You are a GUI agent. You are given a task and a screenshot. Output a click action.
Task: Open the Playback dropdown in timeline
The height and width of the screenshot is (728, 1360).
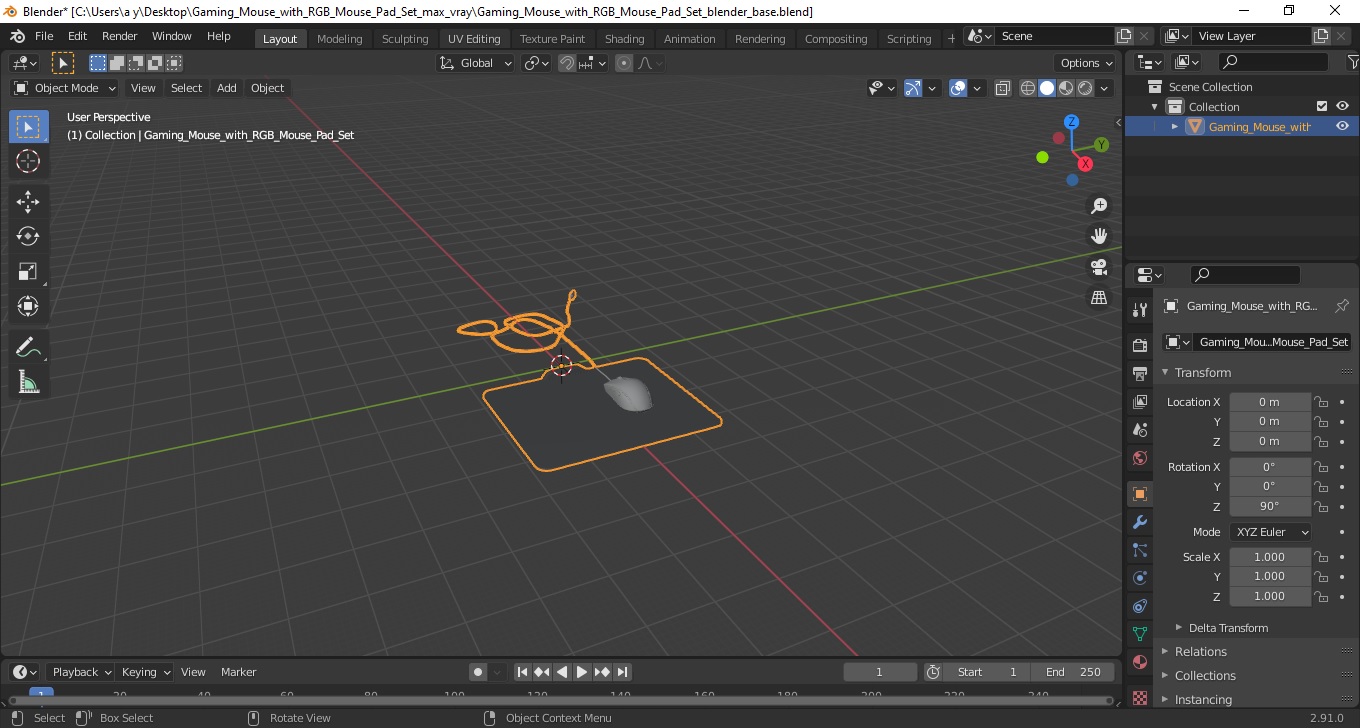click(81, 672)
